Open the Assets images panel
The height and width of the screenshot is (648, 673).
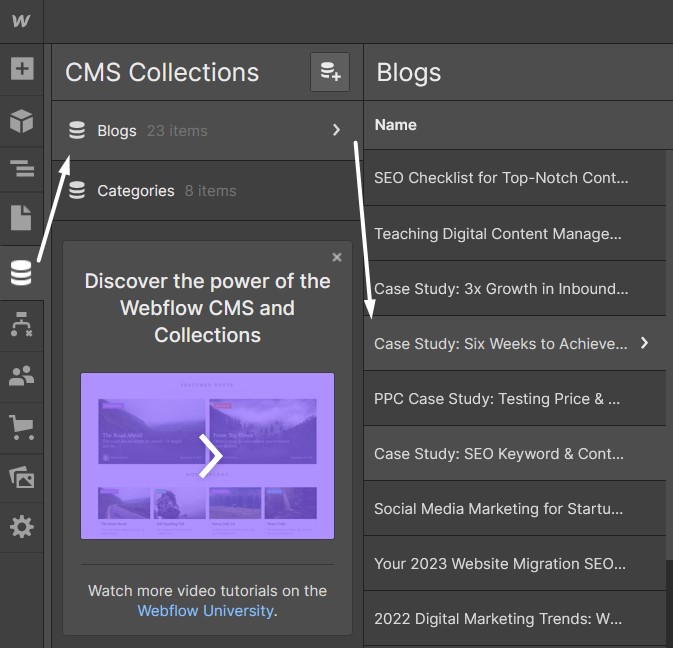[21, 477]
